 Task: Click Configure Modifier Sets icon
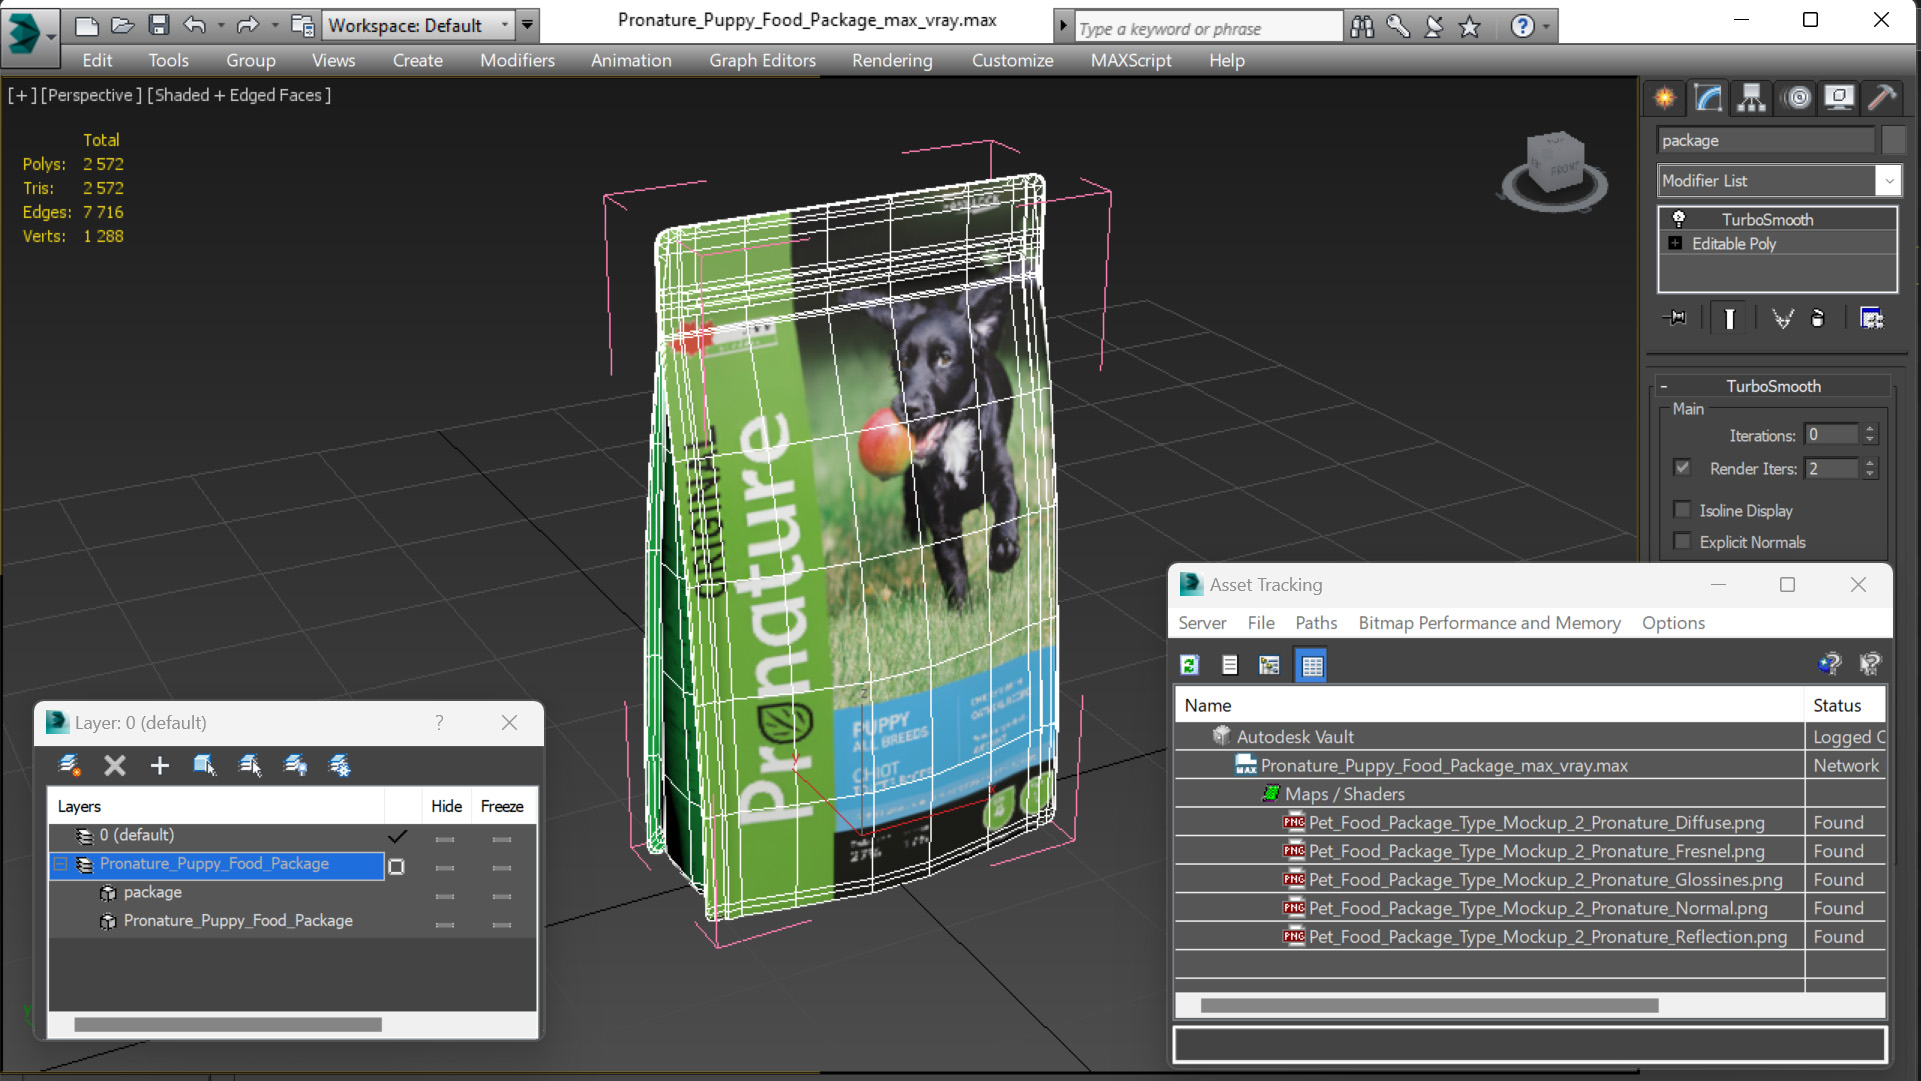tap(1871, 318)
